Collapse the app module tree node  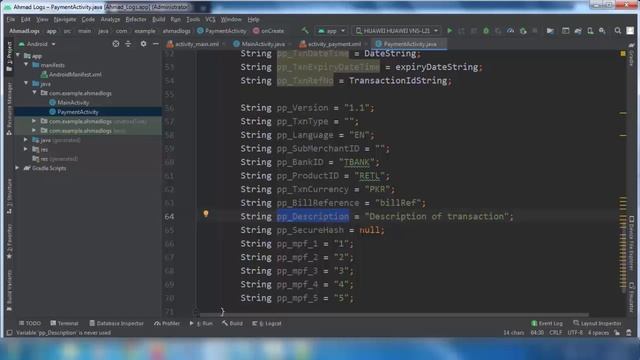18,56
